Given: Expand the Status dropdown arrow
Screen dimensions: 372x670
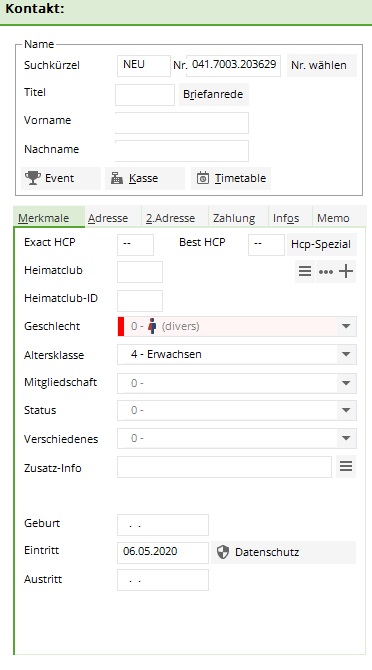Looking at the screenshot, I should click(346, 410).
